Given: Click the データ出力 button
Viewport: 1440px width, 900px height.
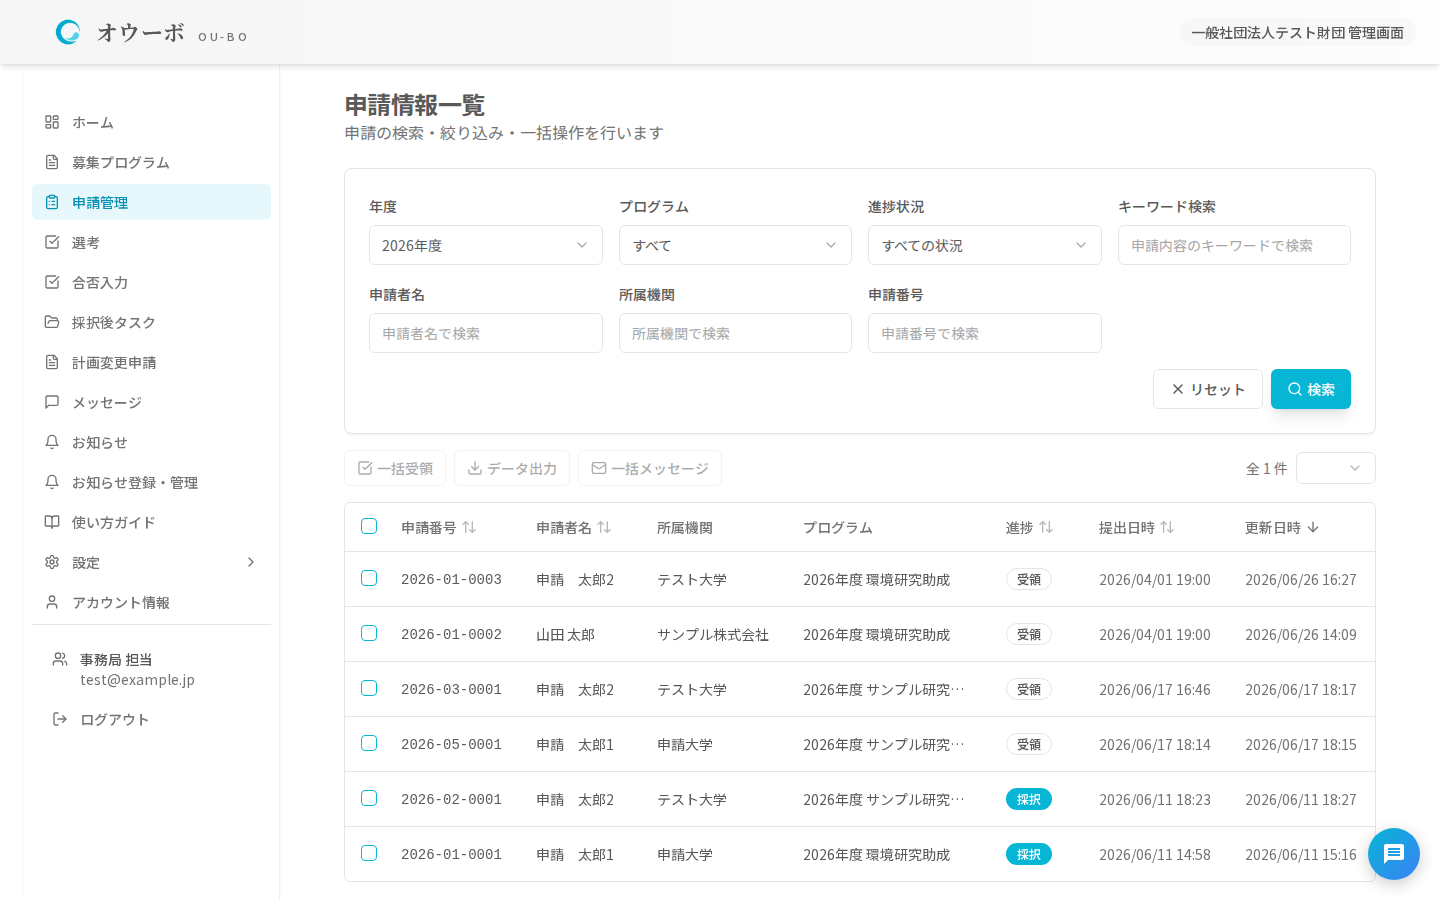Looking at the screenshot, I should (512, 468).
